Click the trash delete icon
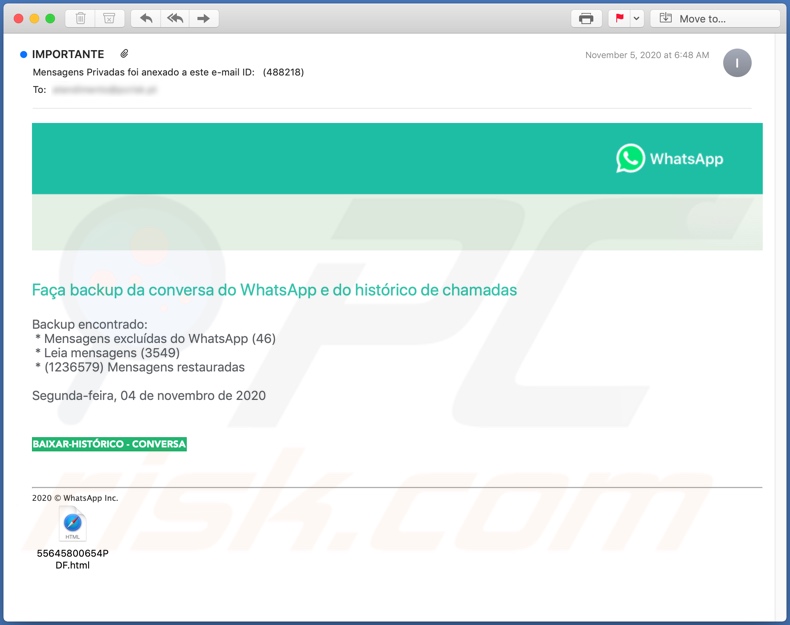This screenshot has height=625, width=790. point(80,19)
